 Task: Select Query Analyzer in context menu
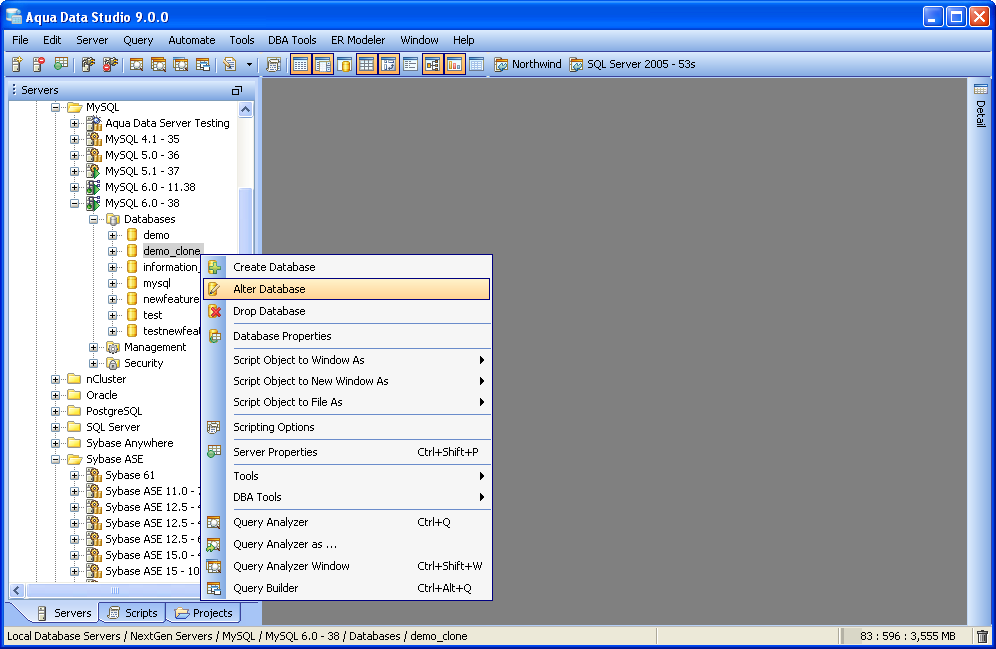(347, 522)
